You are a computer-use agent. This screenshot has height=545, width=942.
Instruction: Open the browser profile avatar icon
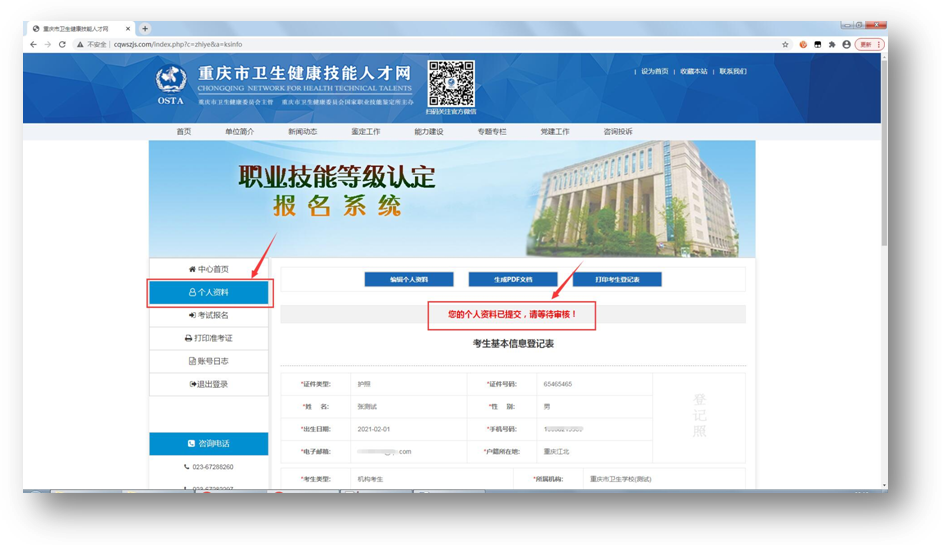[847, 45]
